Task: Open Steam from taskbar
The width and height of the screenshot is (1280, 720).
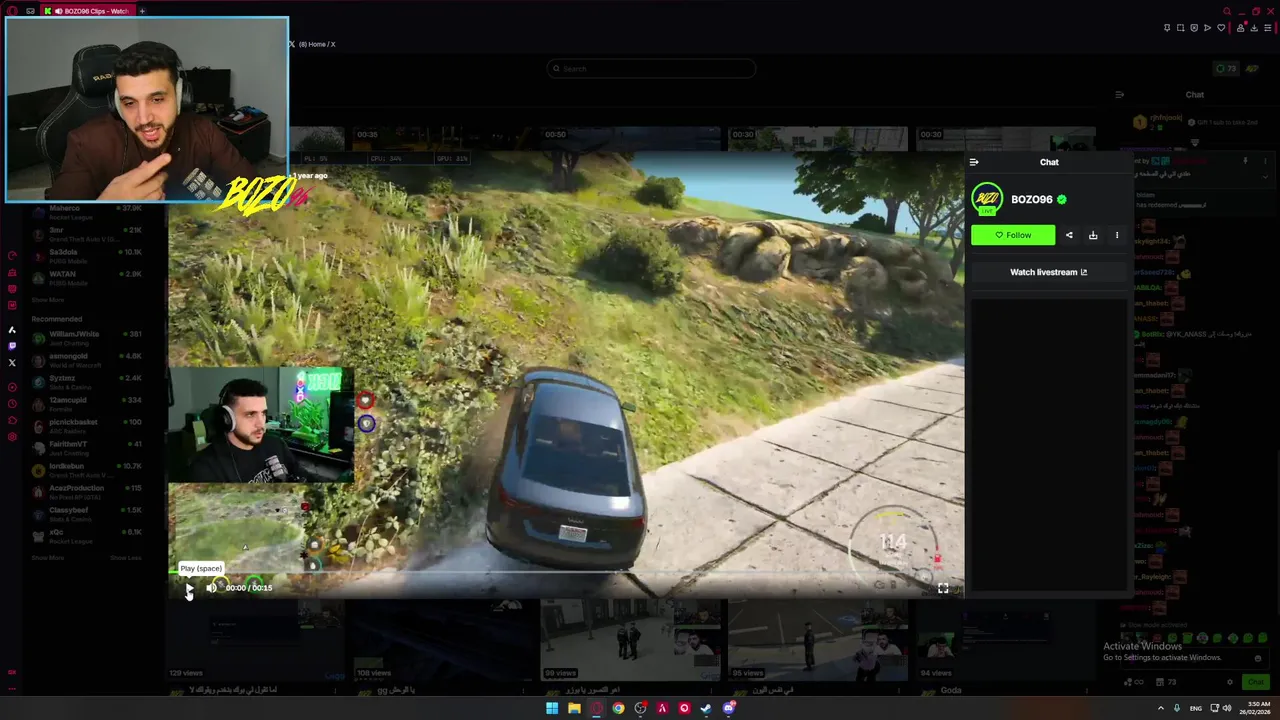Action: coord(706,708)
